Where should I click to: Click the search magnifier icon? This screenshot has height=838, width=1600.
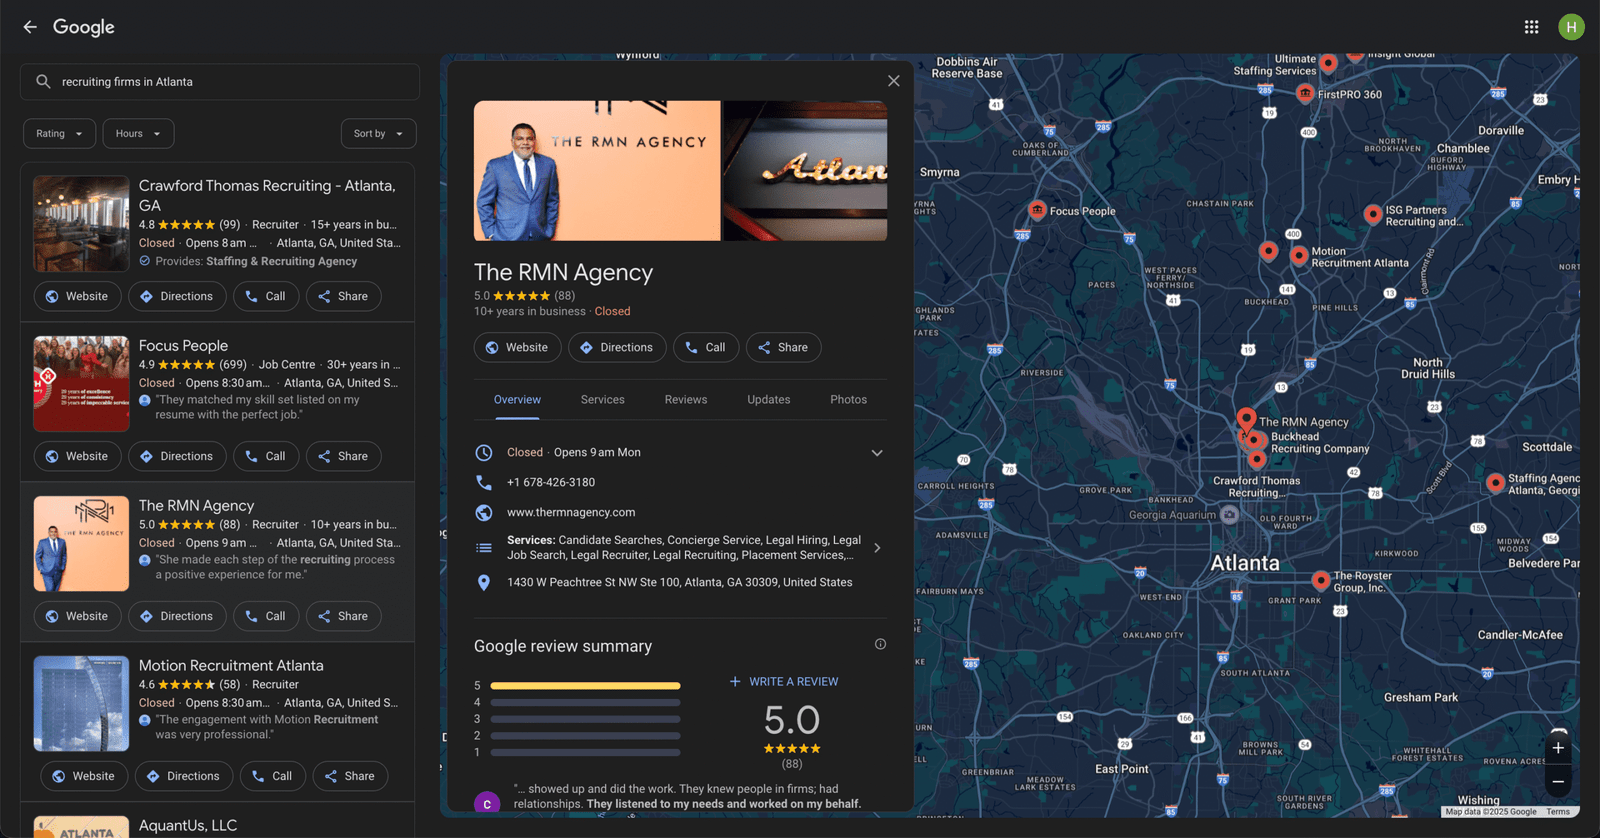point(43,82)
